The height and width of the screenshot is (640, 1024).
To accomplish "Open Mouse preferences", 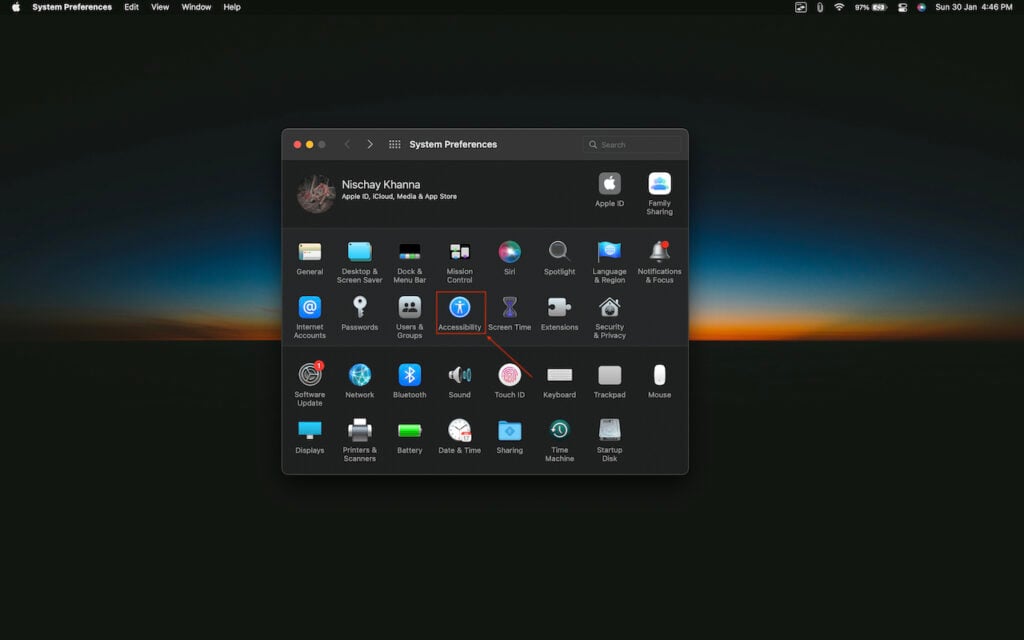I will point(660,382).
